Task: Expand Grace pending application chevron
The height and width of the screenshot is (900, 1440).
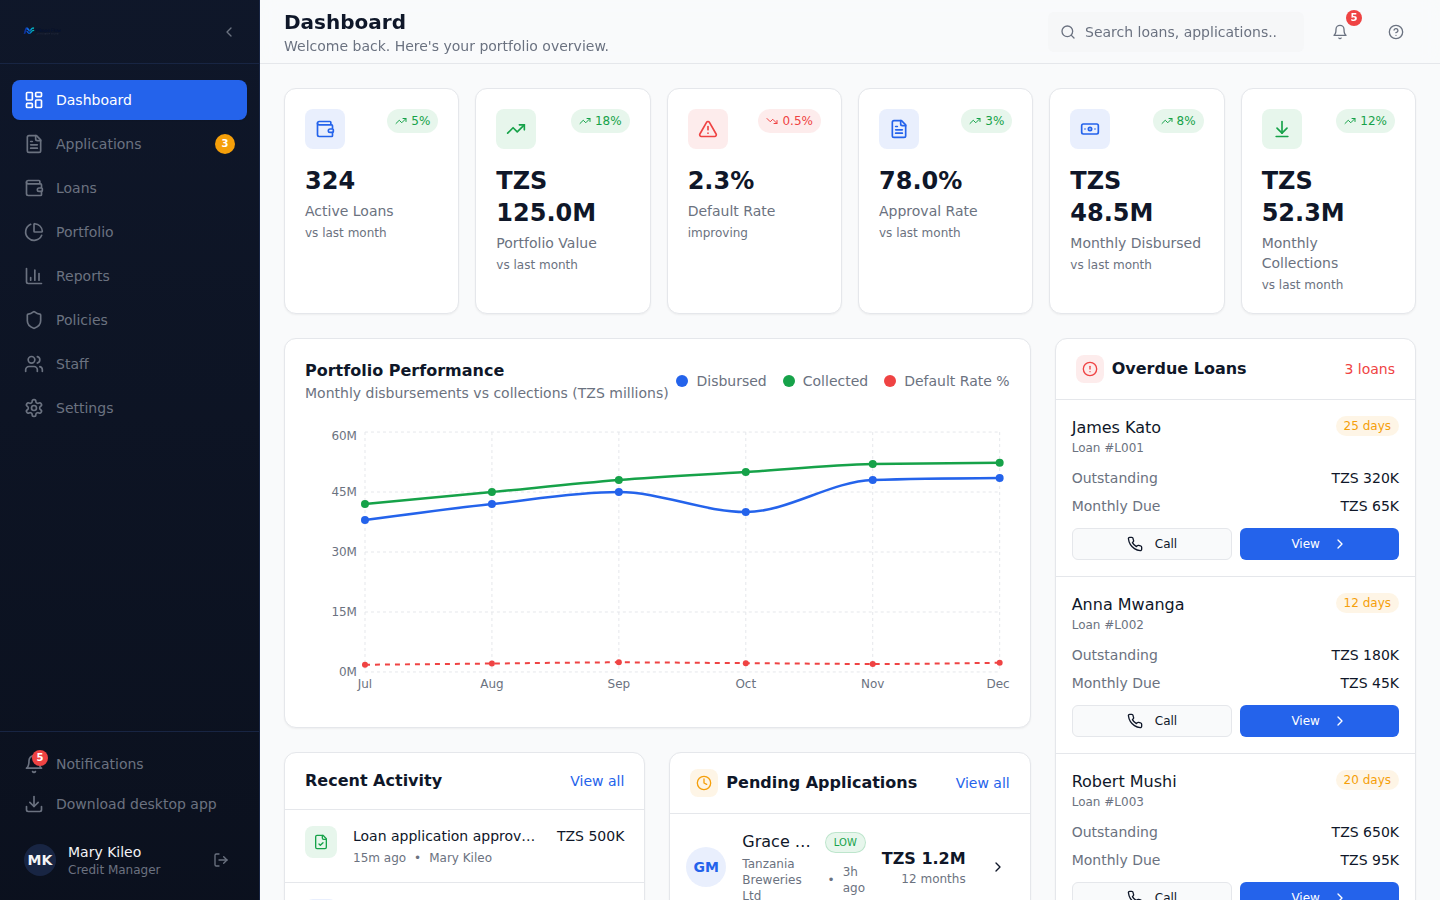Action: click(x=998, y=867)
